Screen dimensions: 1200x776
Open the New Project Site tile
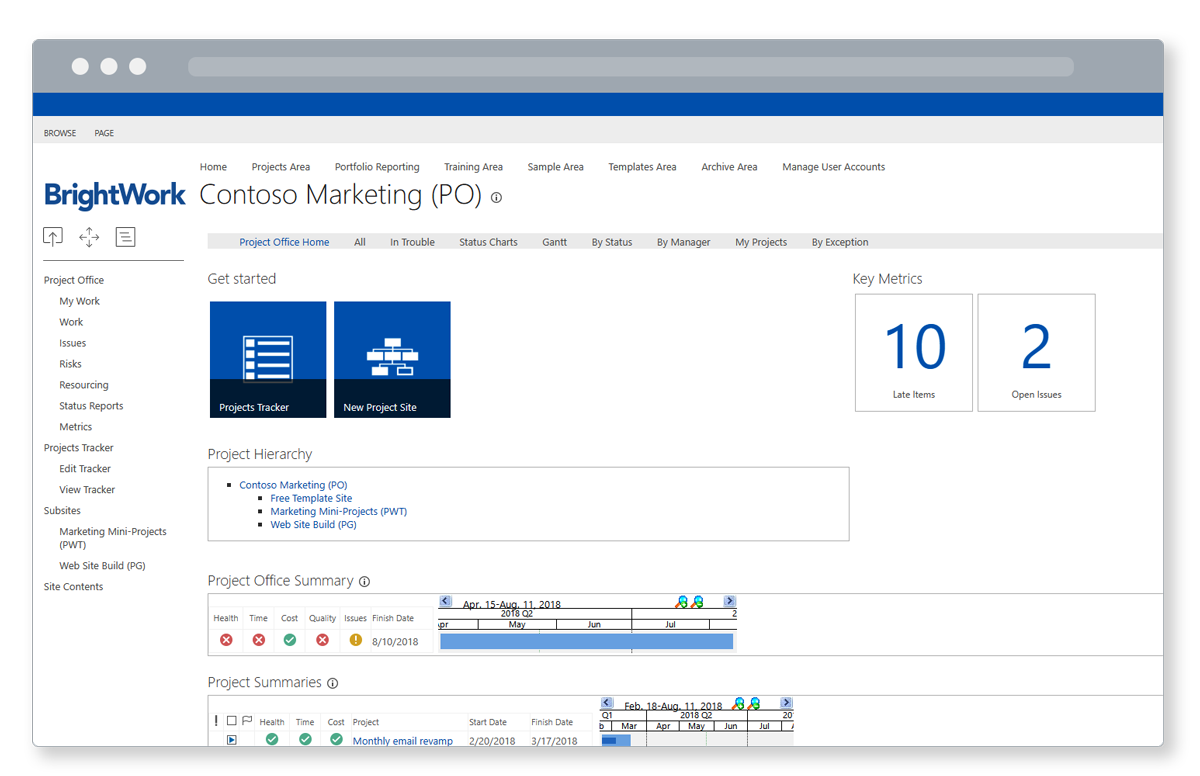click(392, 360)
